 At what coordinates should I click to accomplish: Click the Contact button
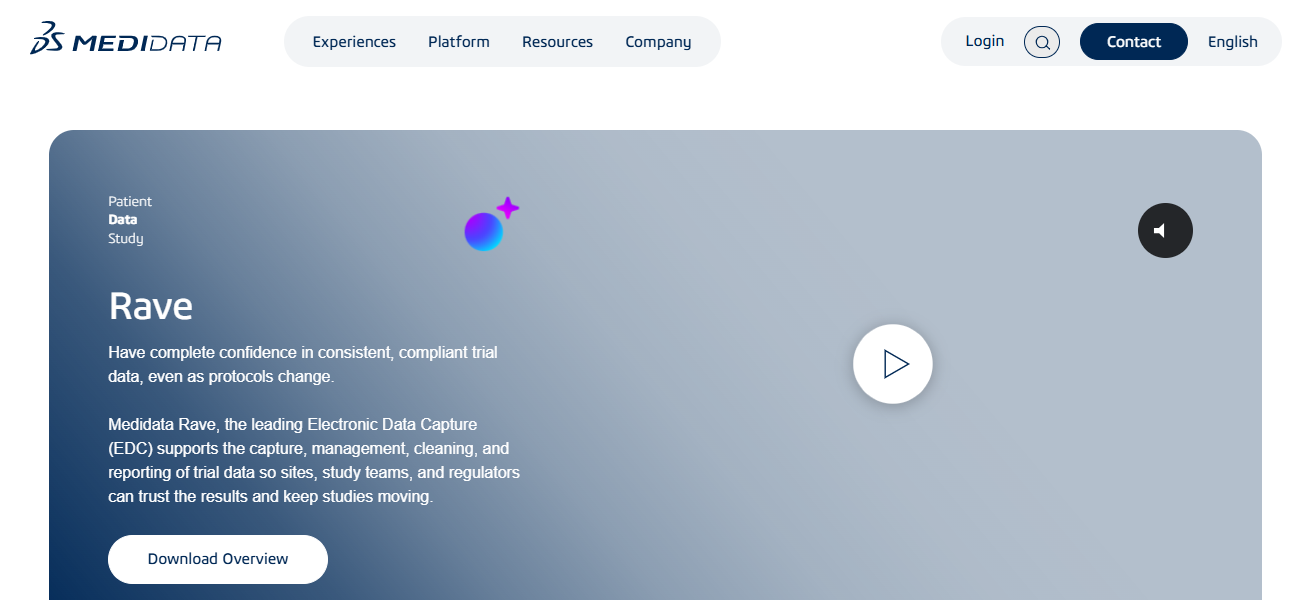pyautogui.click(x=1134, y=42)
